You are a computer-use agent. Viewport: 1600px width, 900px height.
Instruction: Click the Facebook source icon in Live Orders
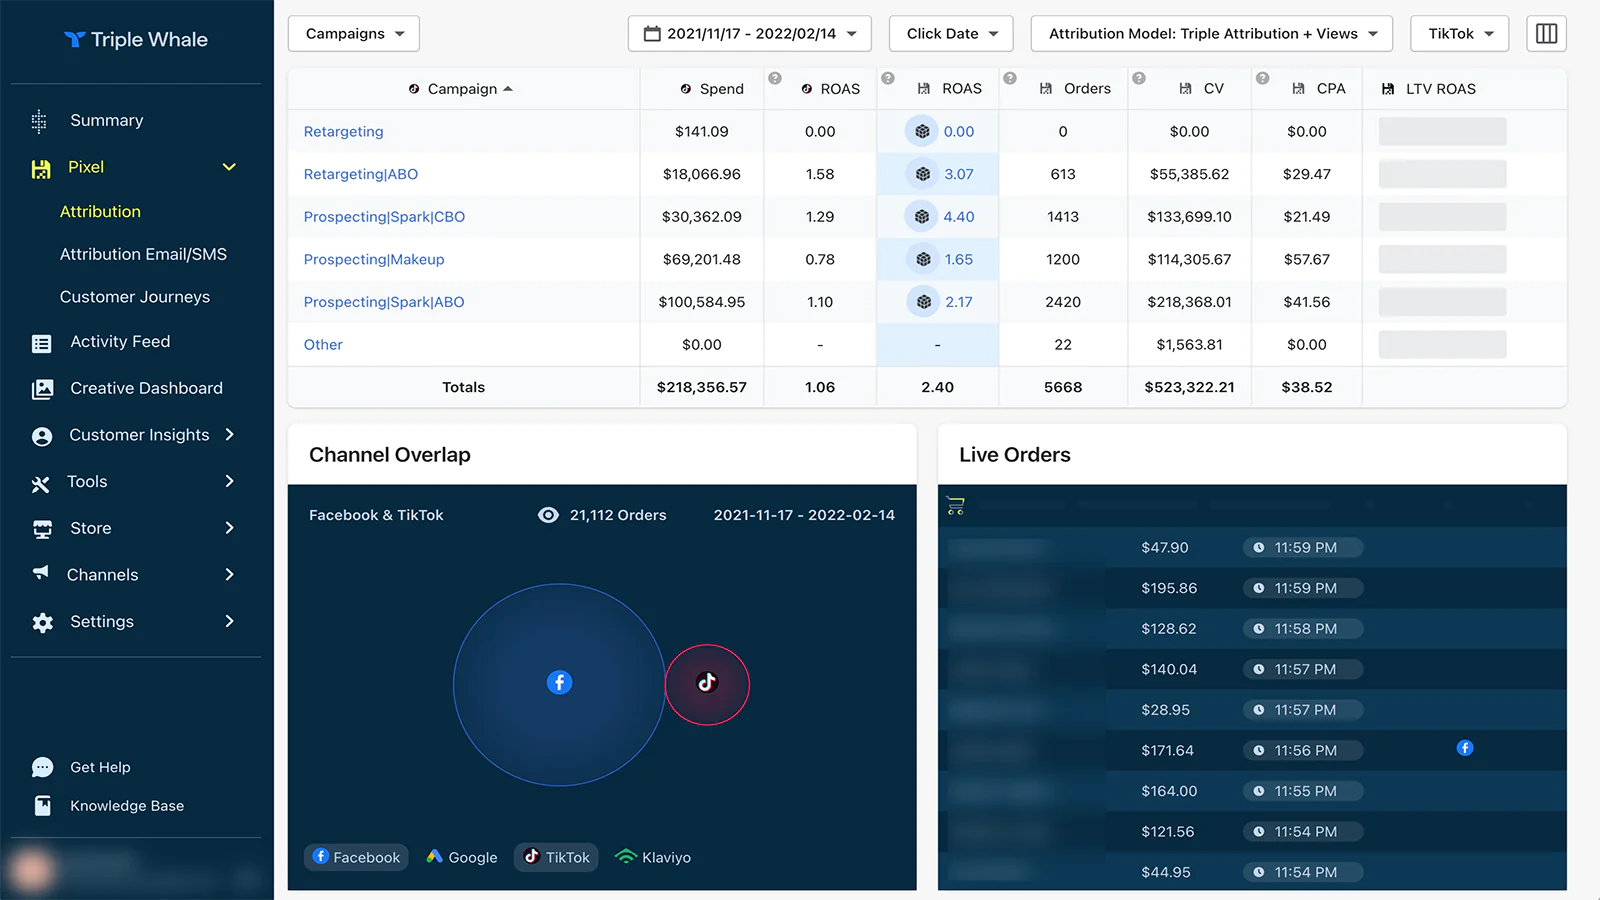coord(1464,748)
